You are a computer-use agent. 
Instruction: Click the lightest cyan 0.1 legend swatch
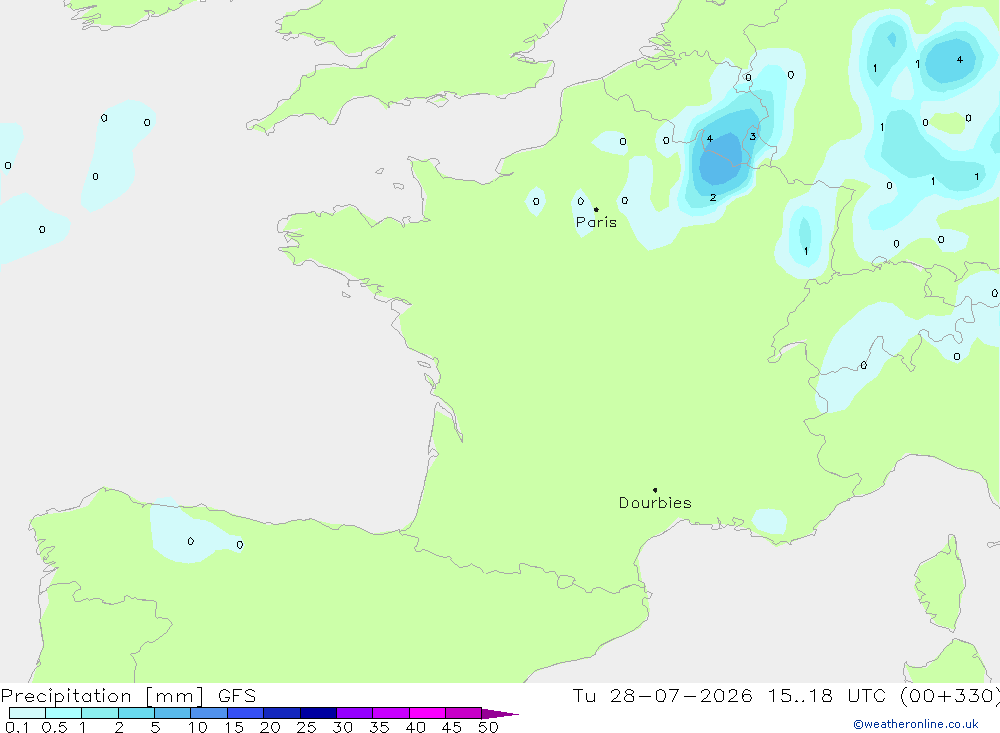point(27,713)
